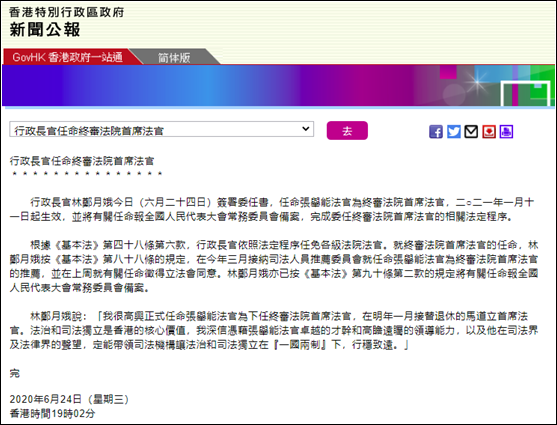Image resolution: width=557 pixels, height=425 pixels.
Task: Click the paragraph beginning 根據《基本法》第四十八條
Action: (x=274, y=266)
